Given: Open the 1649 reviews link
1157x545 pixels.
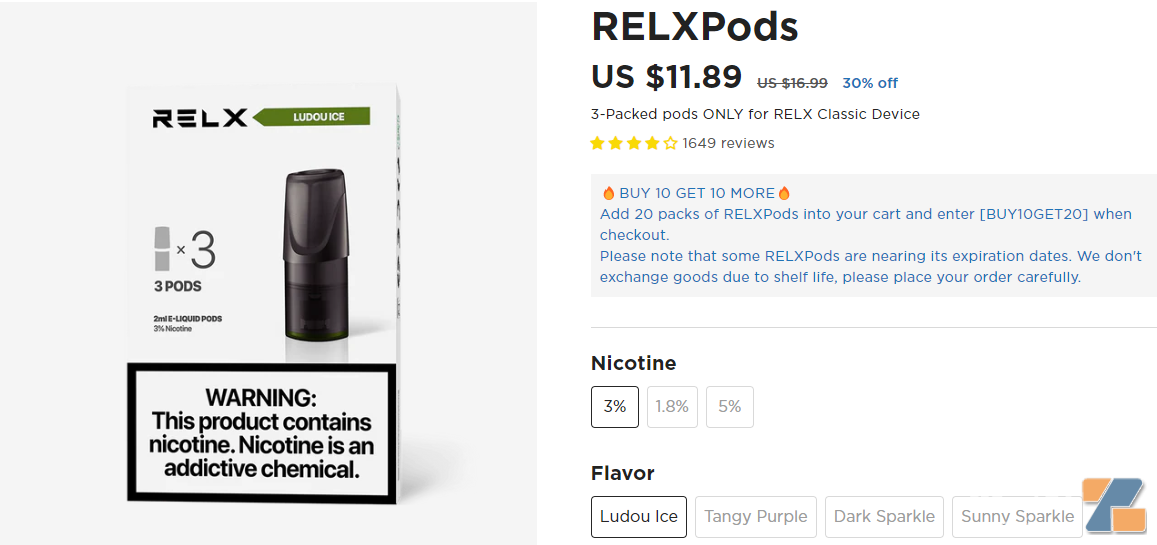Looking at the screenshot, I should 728,143.
